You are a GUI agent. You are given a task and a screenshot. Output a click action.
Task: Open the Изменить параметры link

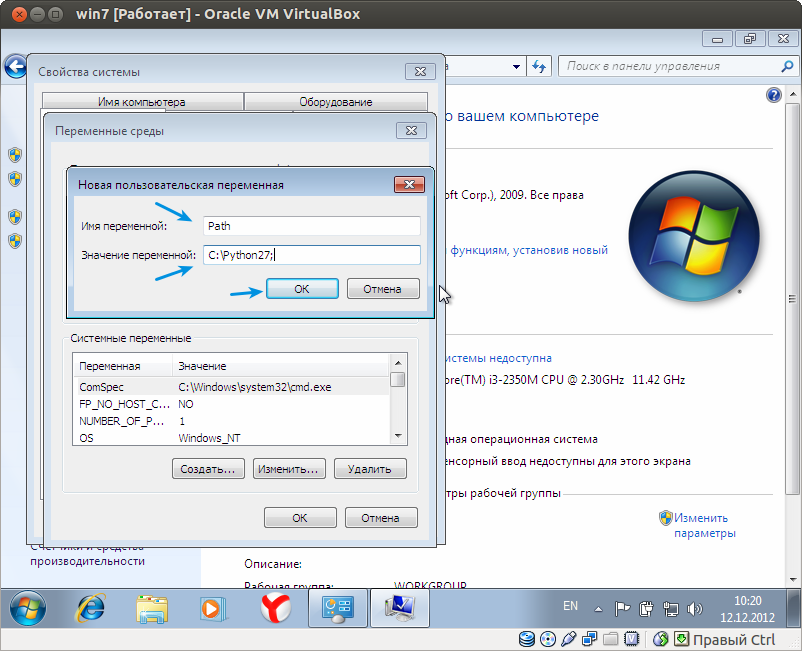point(704,525)
